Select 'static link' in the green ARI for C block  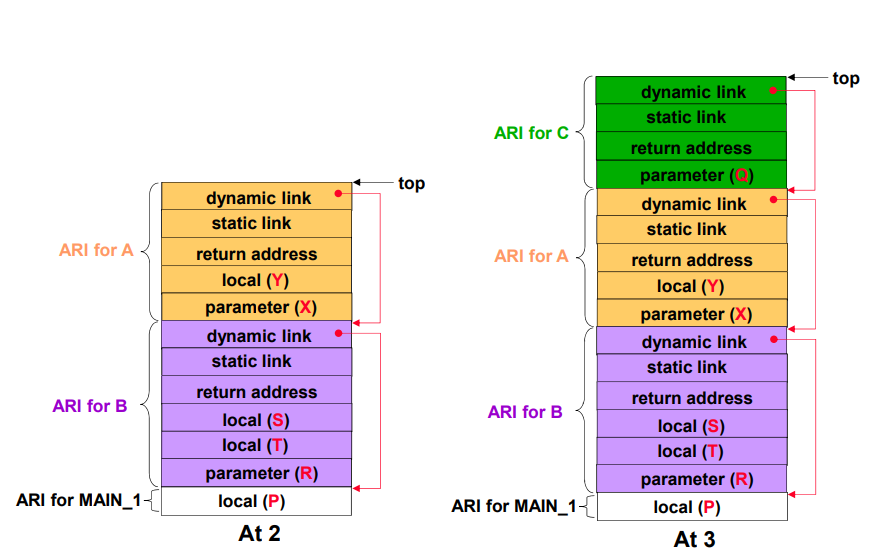tap(691, 117)
